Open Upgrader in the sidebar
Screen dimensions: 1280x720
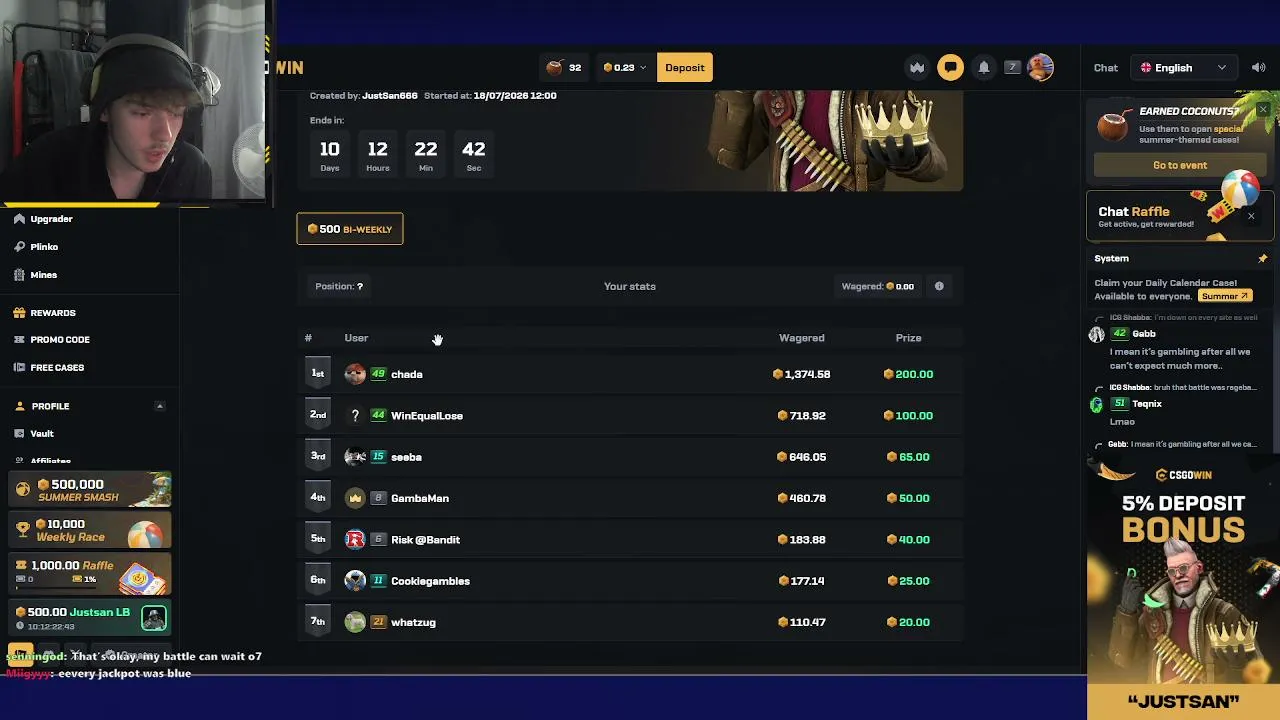(51, 219)
